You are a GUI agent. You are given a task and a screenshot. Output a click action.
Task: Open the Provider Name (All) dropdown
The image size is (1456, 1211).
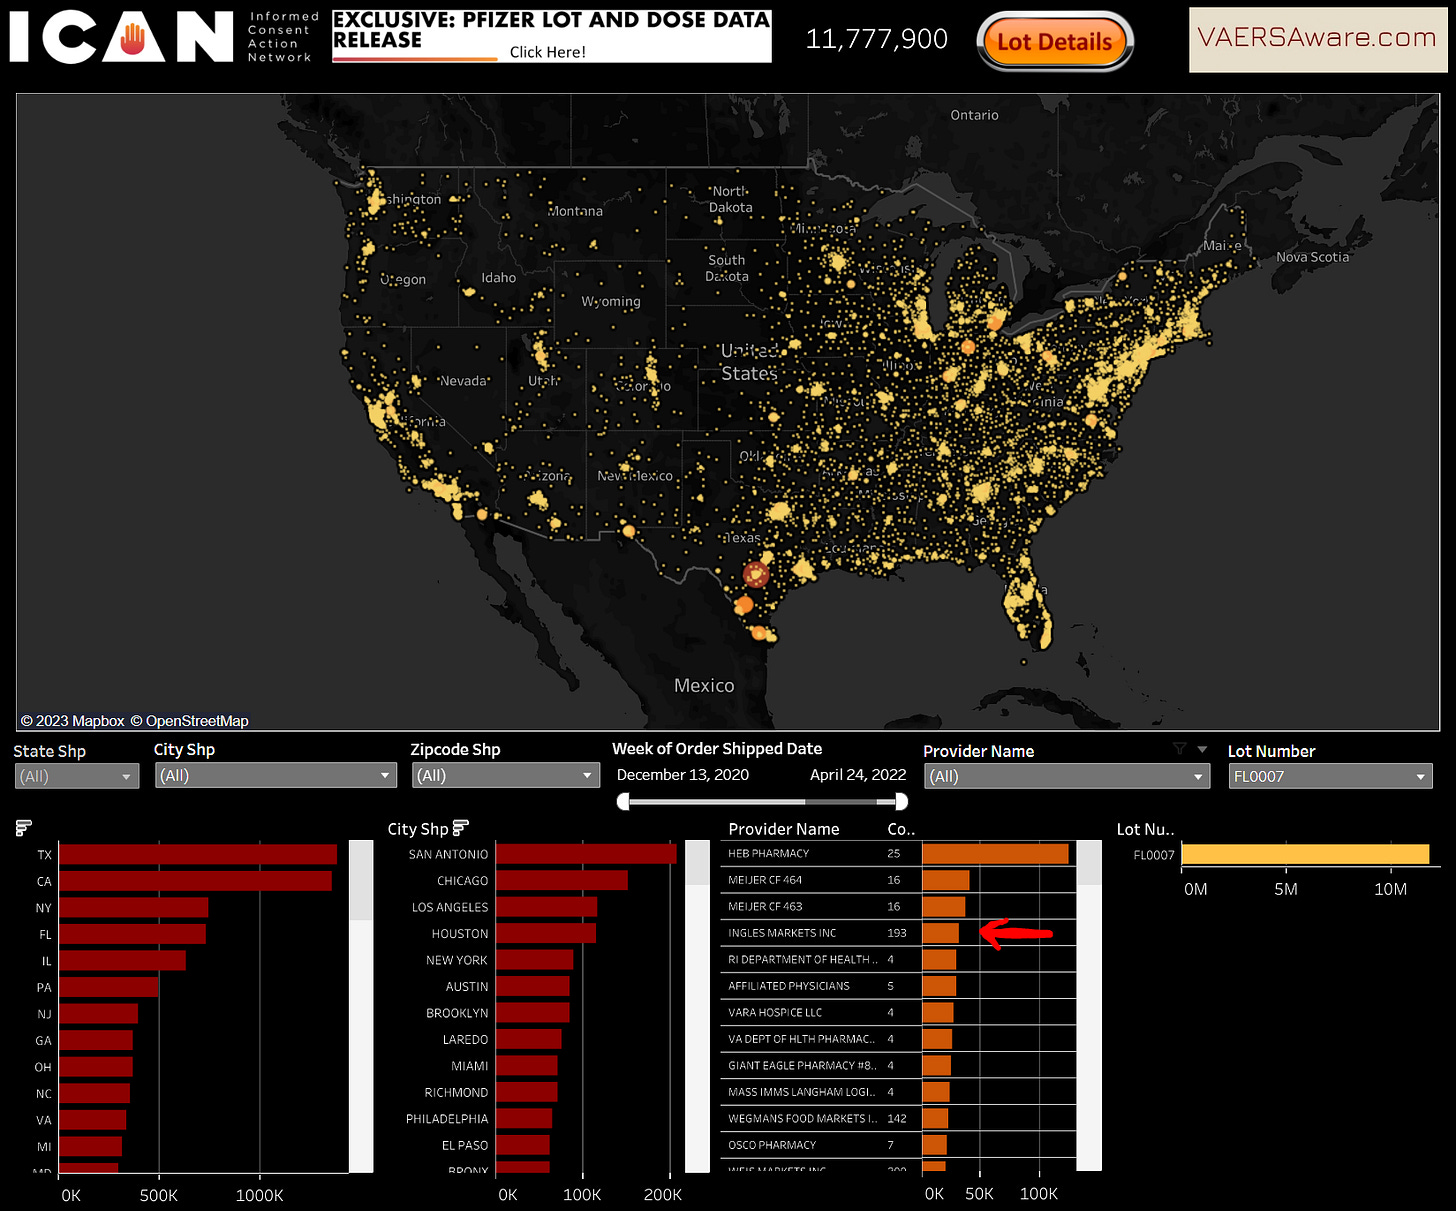(1067, 776)
